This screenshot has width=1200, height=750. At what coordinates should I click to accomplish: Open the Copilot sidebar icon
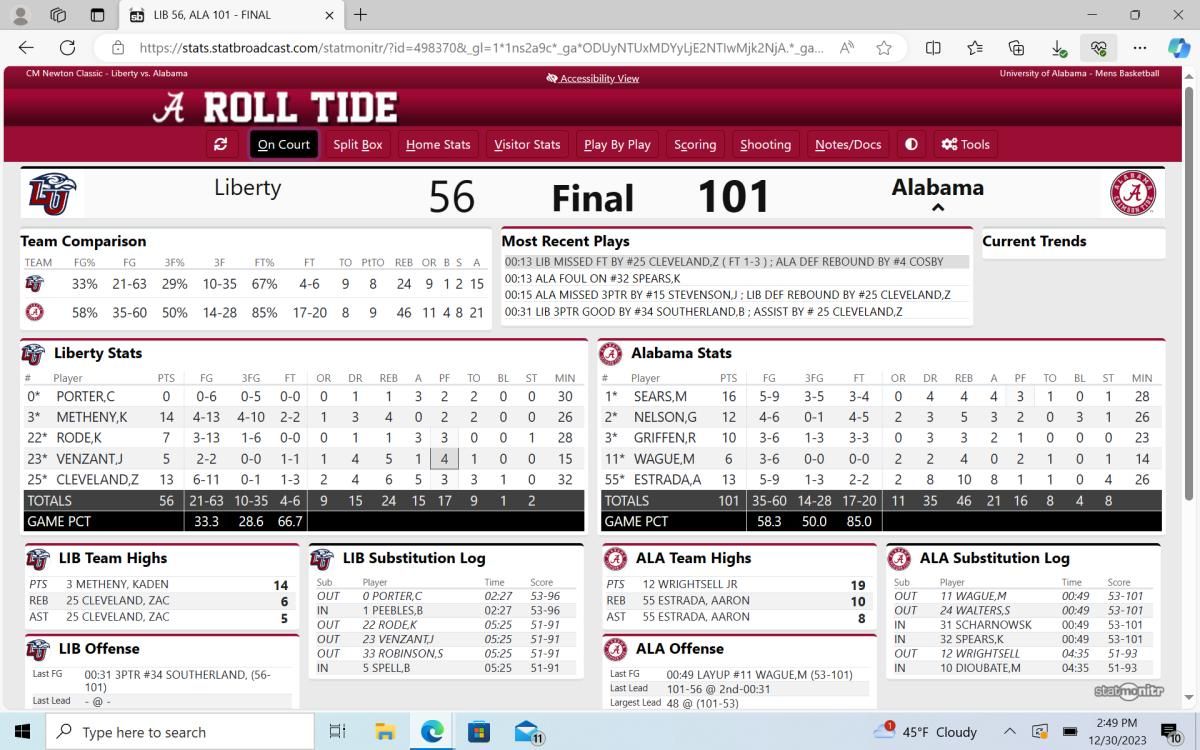click(x=1180, y=47)
